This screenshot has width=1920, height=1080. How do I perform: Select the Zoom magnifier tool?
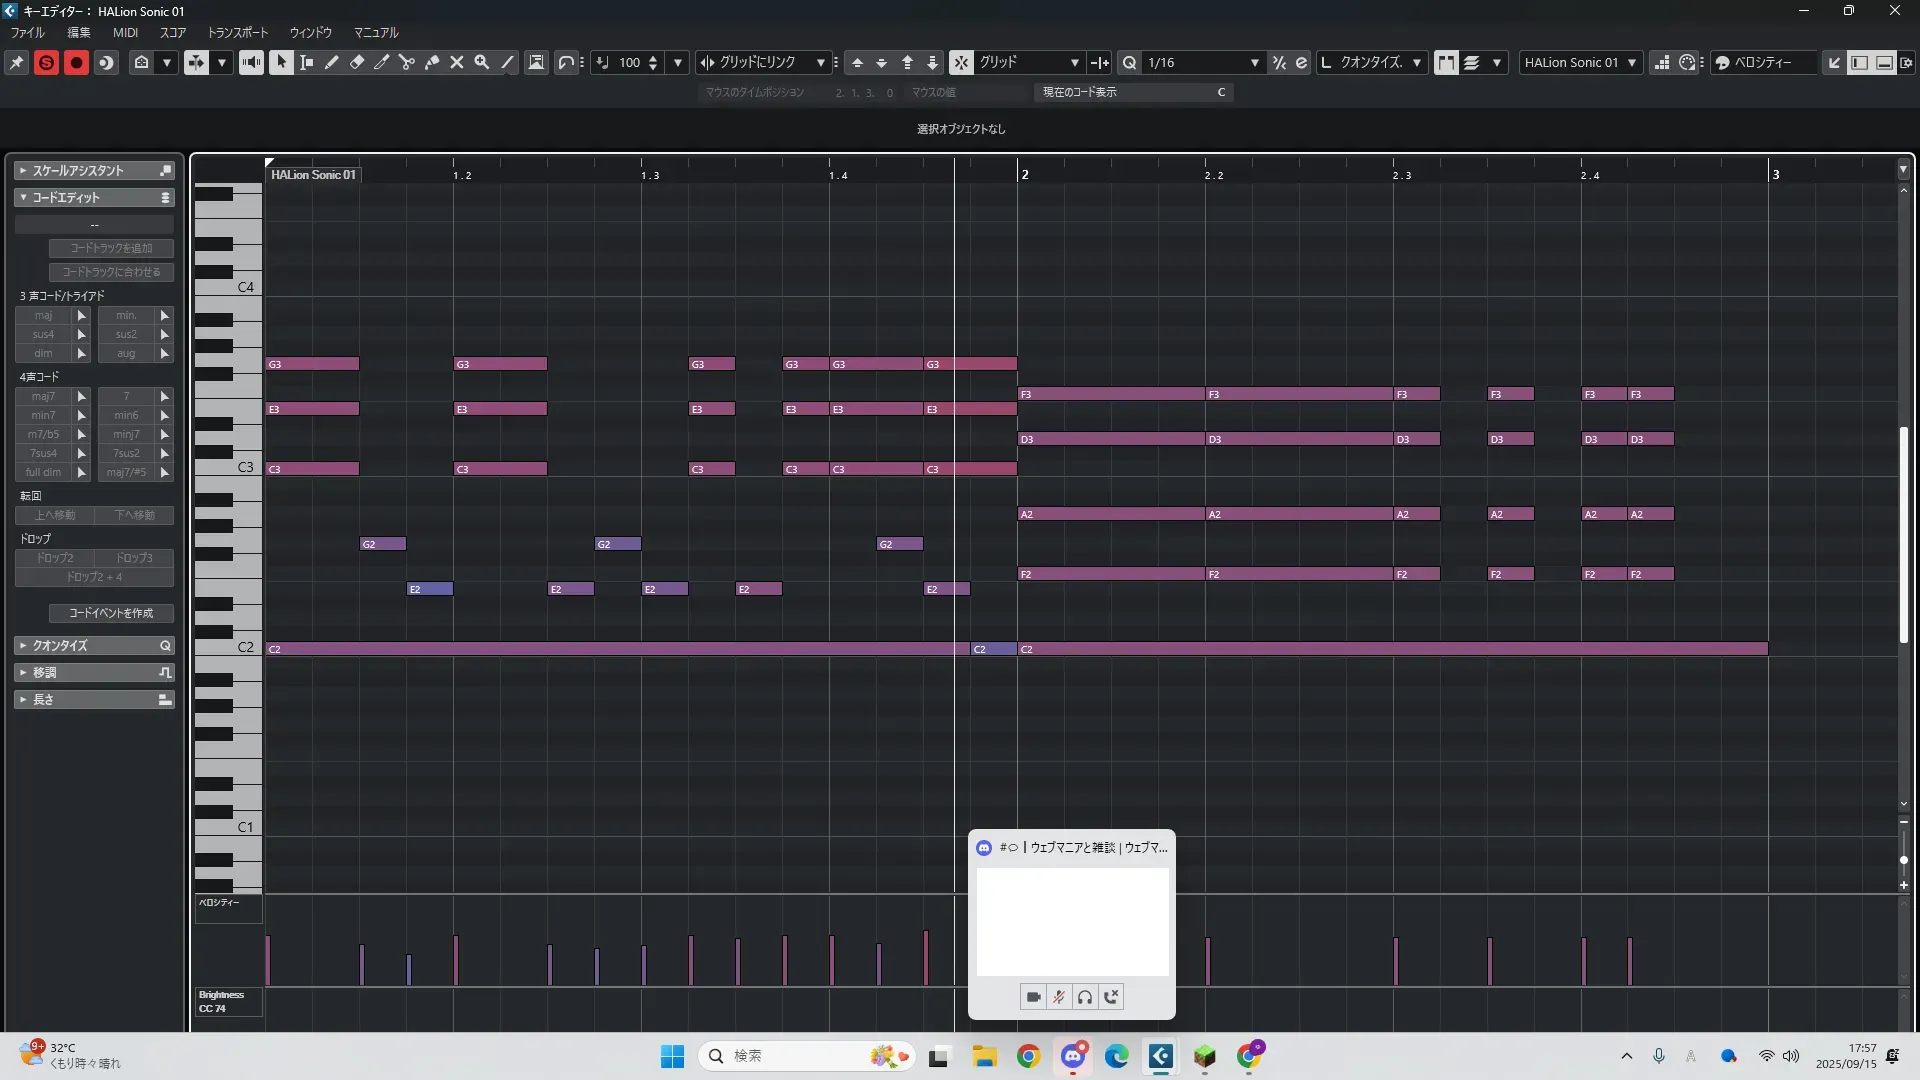pyautogui.click(x=482, y=62)
